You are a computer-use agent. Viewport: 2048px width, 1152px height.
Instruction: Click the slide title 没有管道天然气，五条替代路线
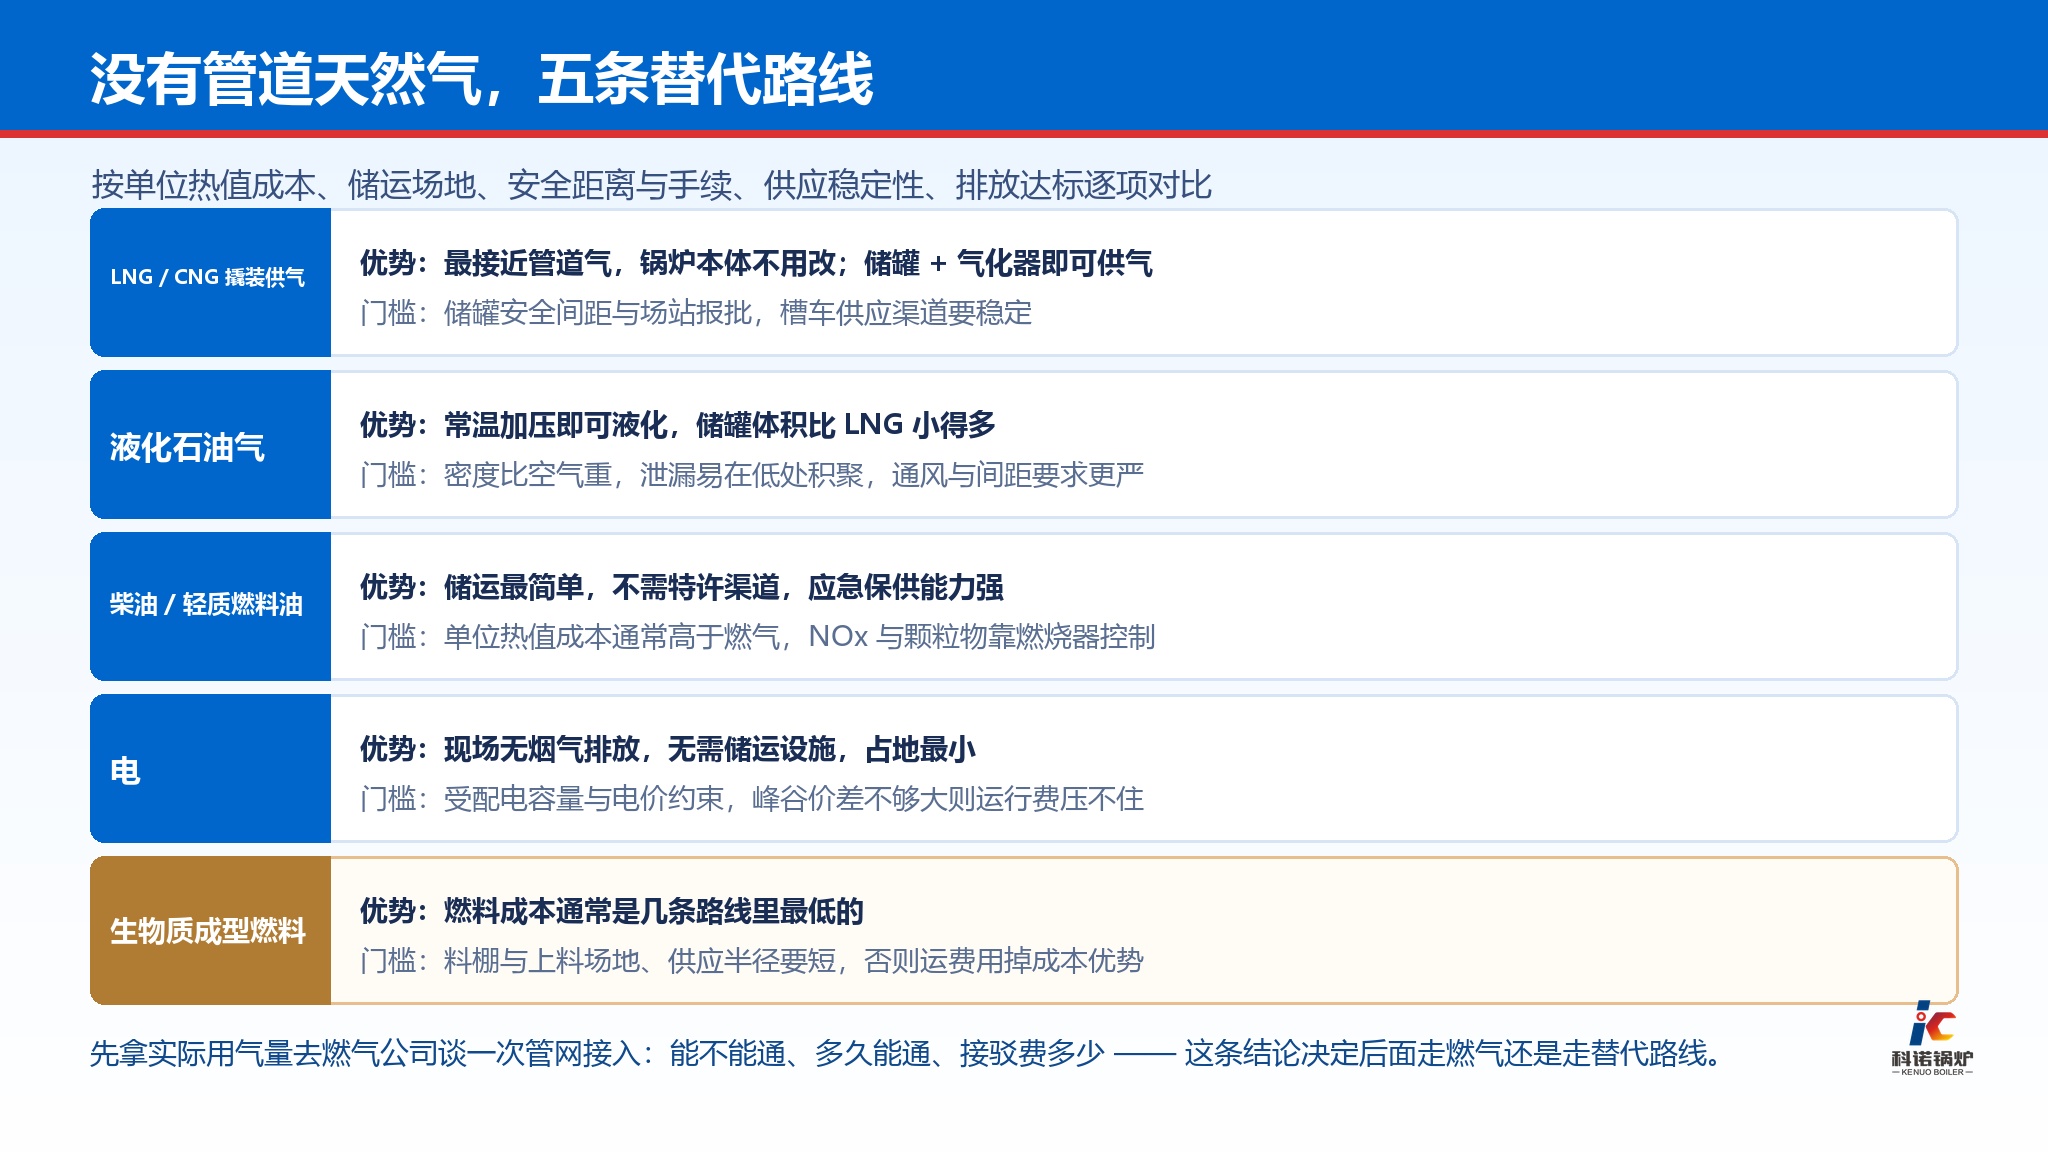[481, 79]
